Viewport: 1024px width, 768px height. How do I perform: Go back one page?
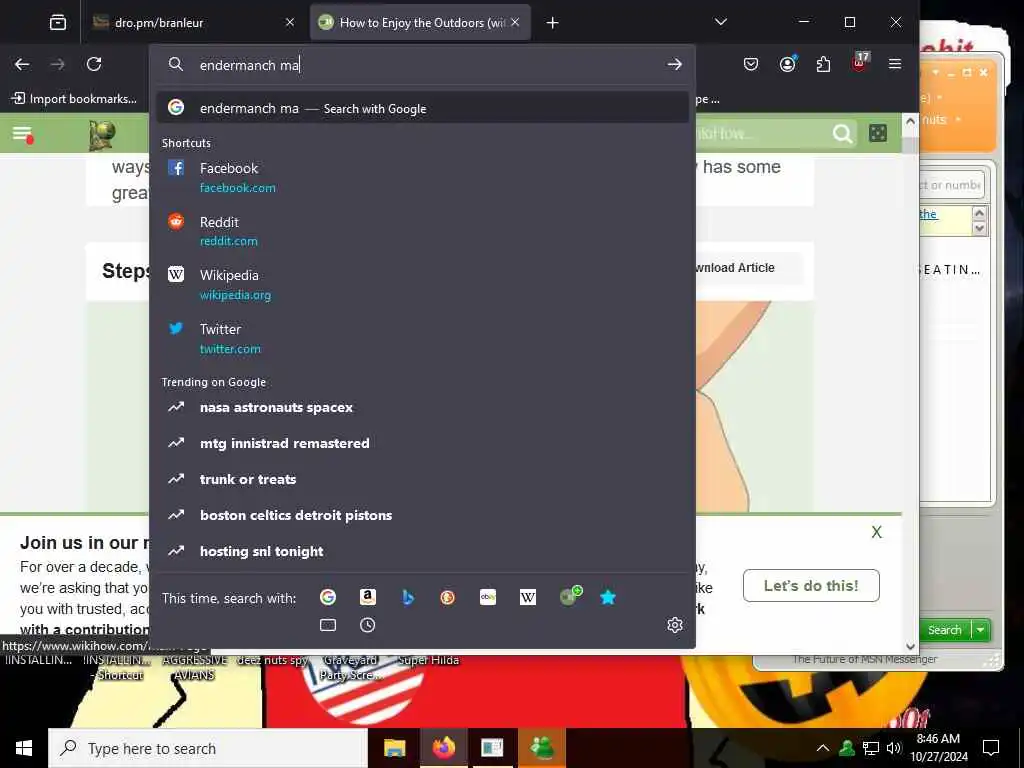coord(22,64)
